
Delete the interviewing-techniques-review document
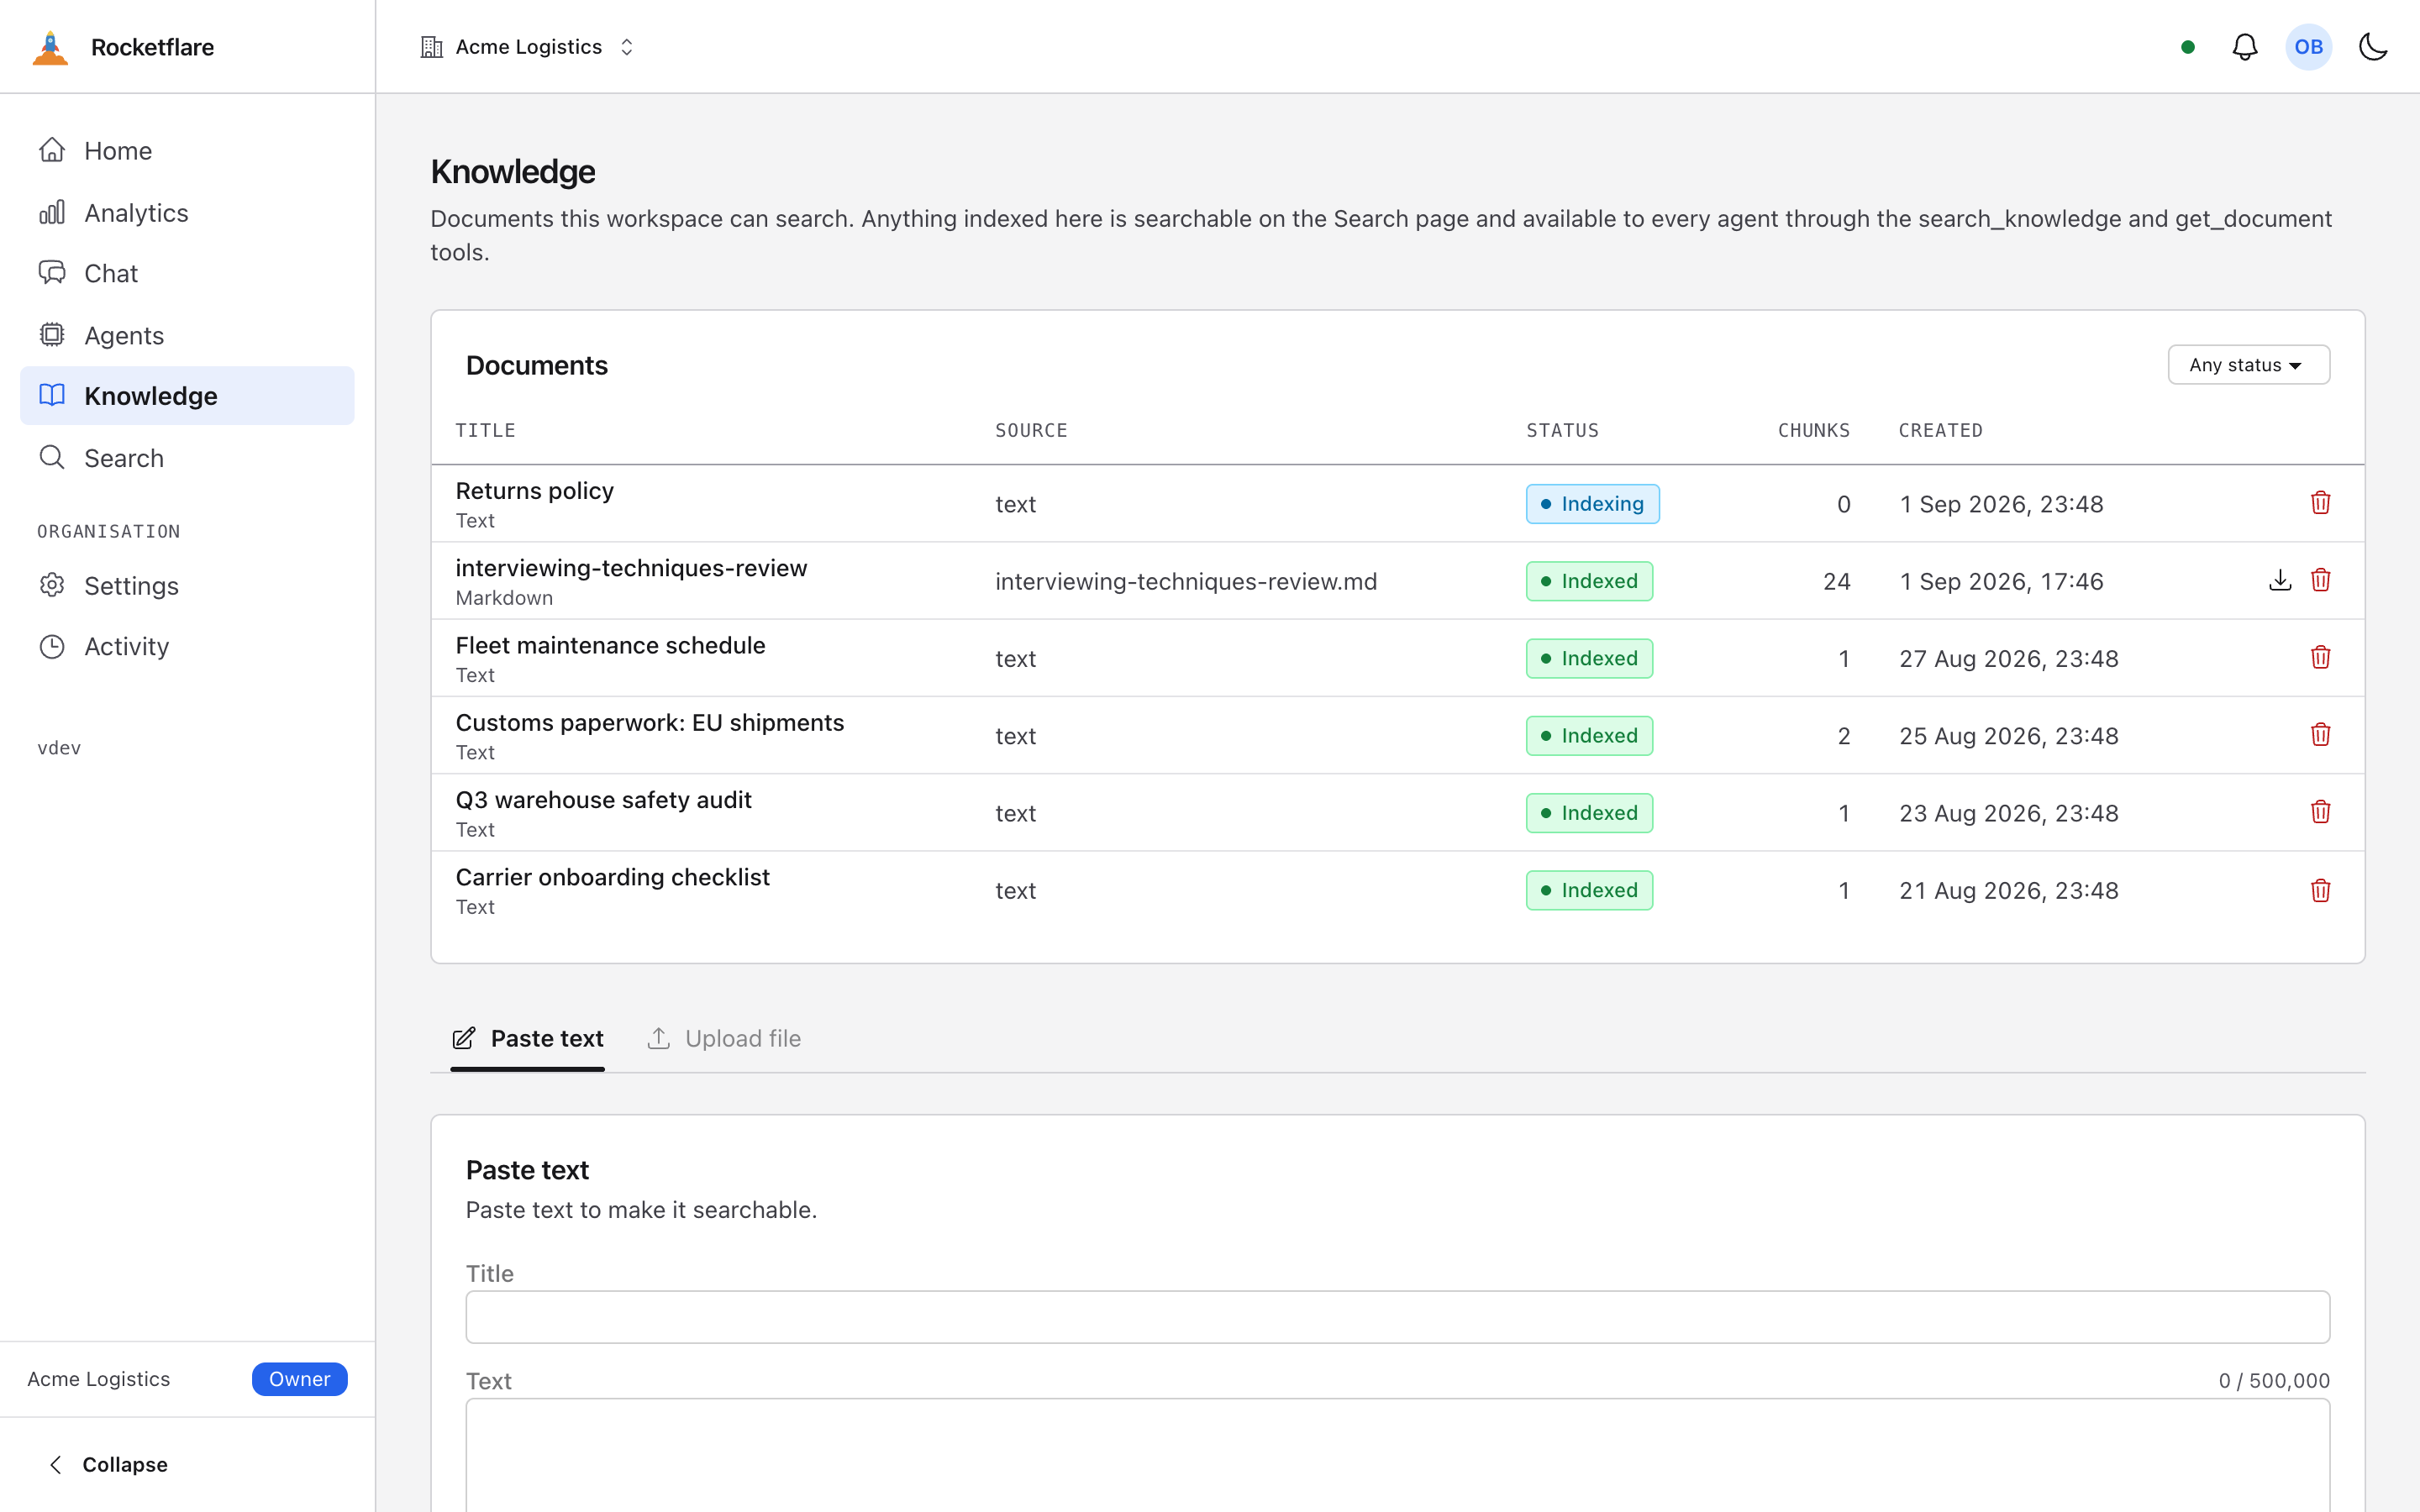pyautogui.click(x=2321, y=580)
